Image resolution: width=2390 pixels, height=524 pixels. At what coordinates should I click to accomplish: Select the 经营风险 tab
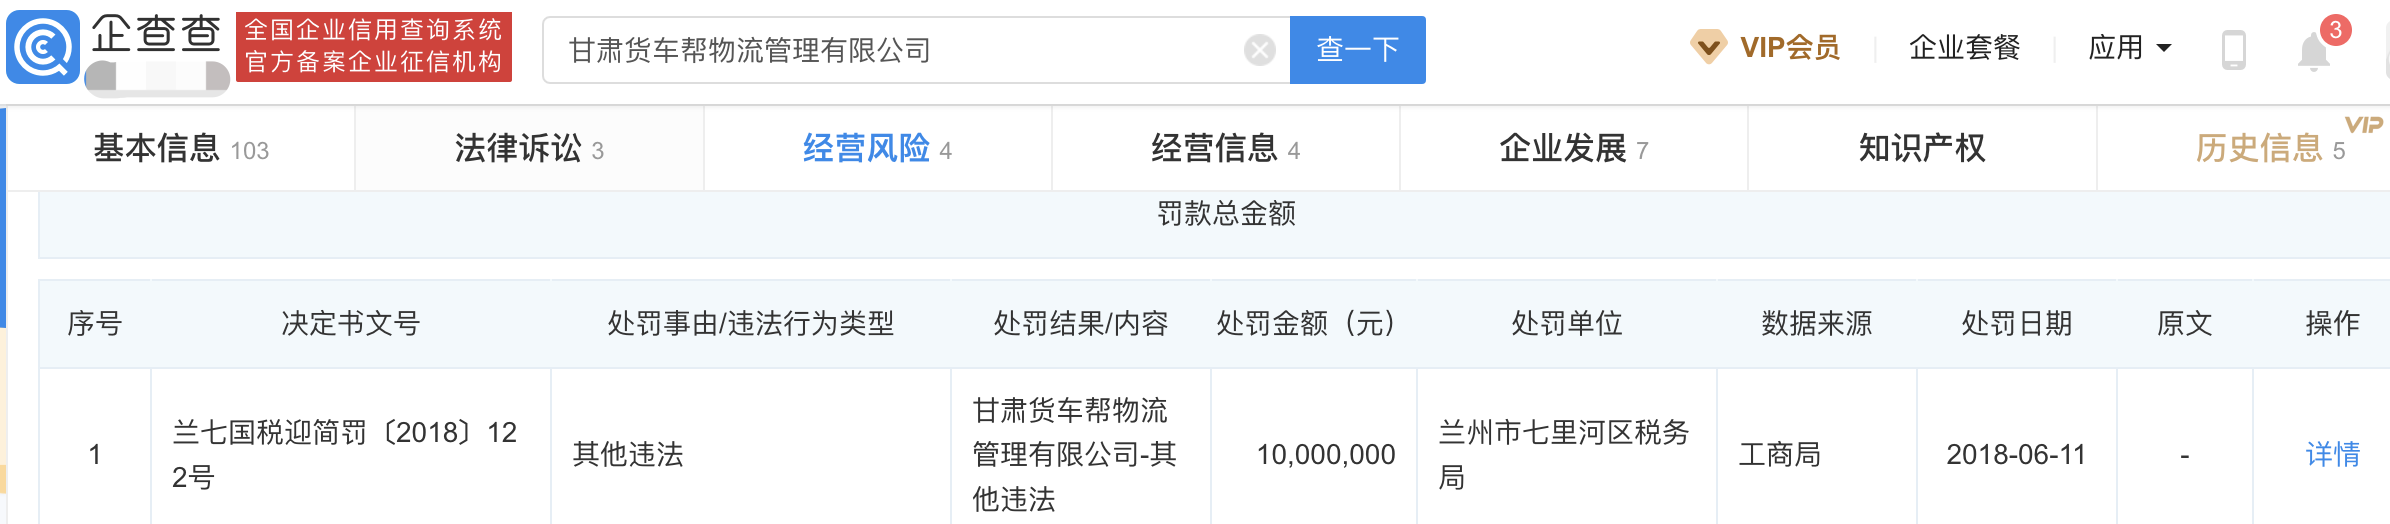click(877, 149)
